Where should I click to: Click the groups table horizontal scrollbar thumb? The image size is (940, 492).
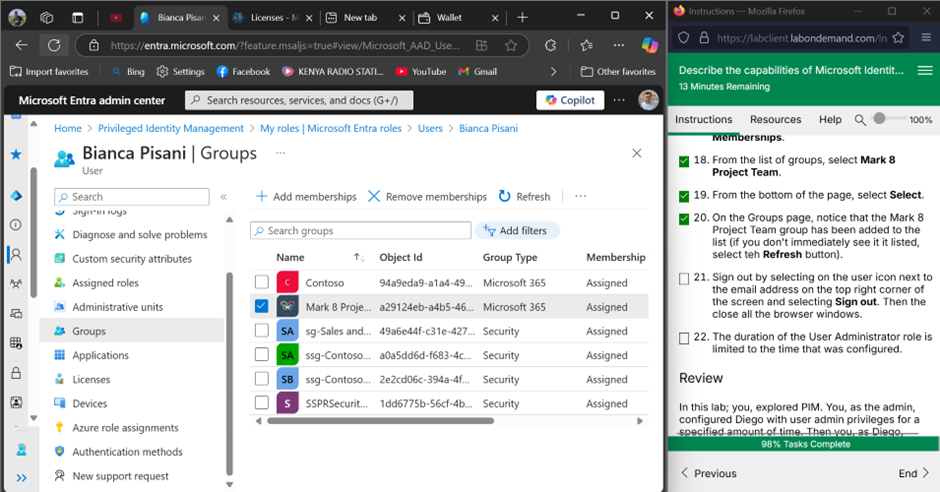(380, 421)
